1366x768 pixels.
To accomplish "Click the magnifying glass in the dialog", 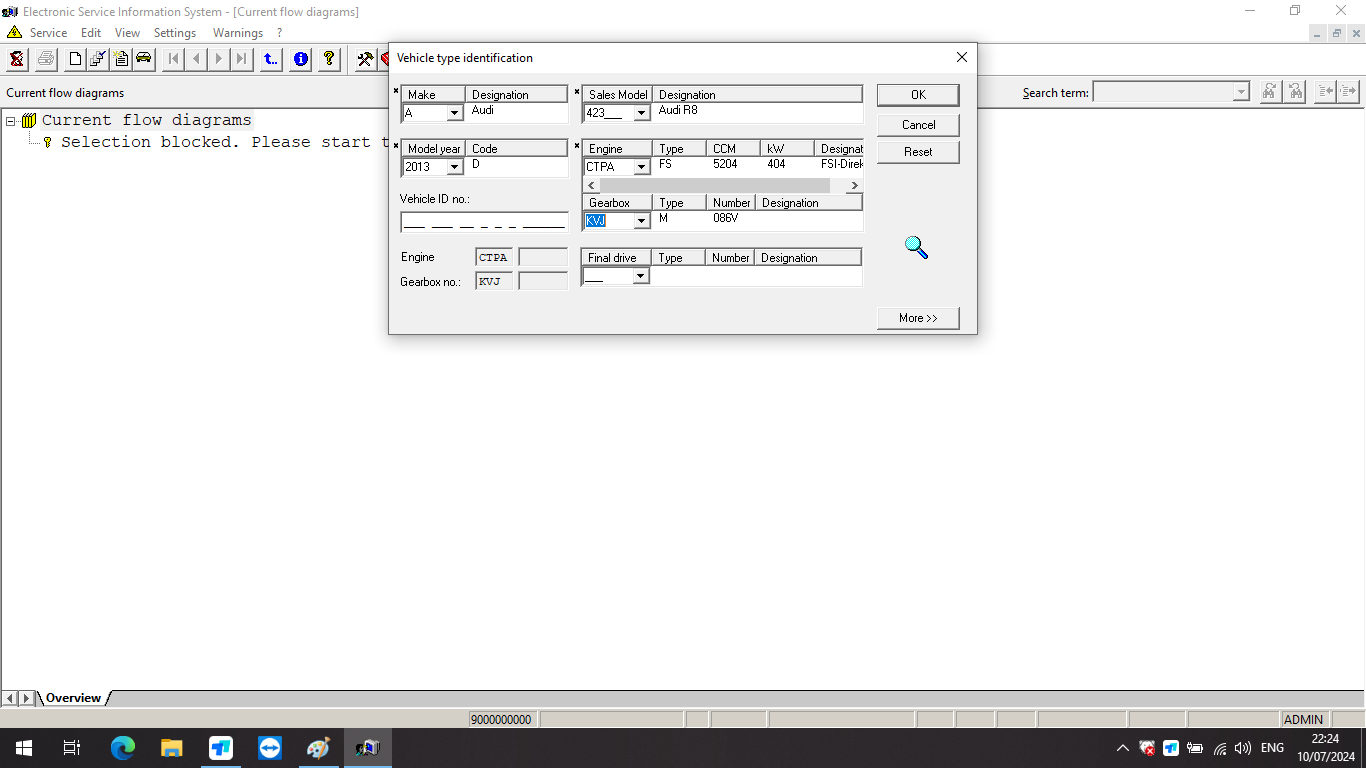I will tap(916, 247).
